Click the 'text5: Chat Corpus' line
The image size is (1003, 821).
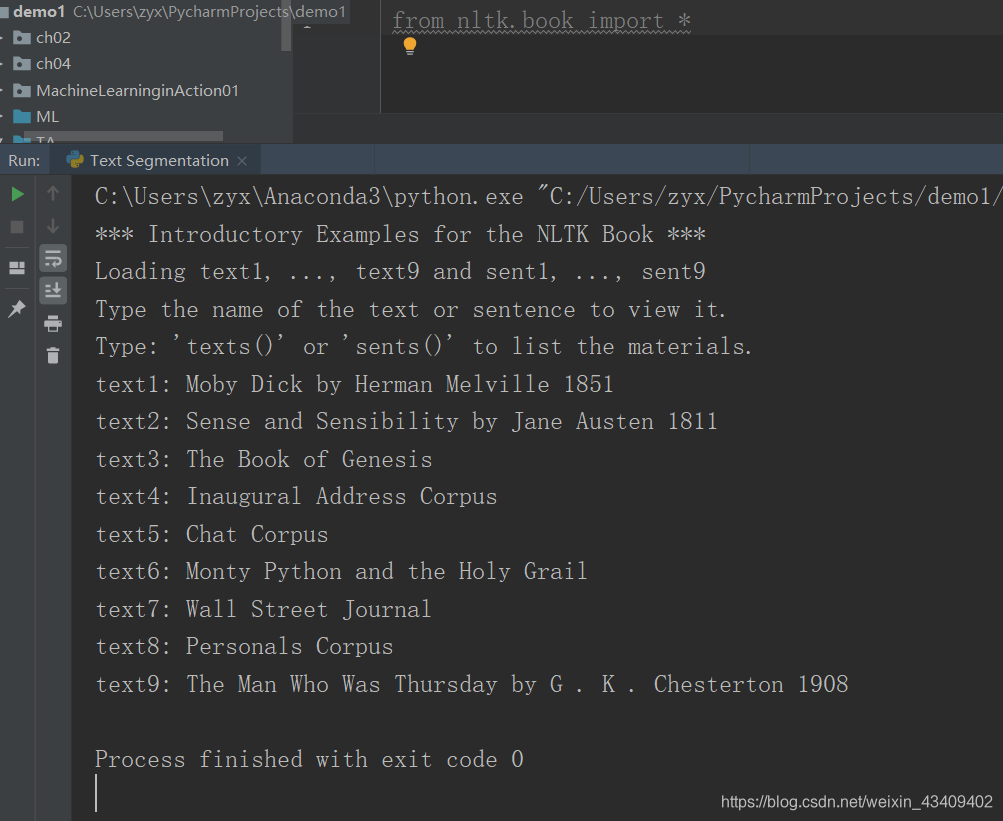pos(212,534)
